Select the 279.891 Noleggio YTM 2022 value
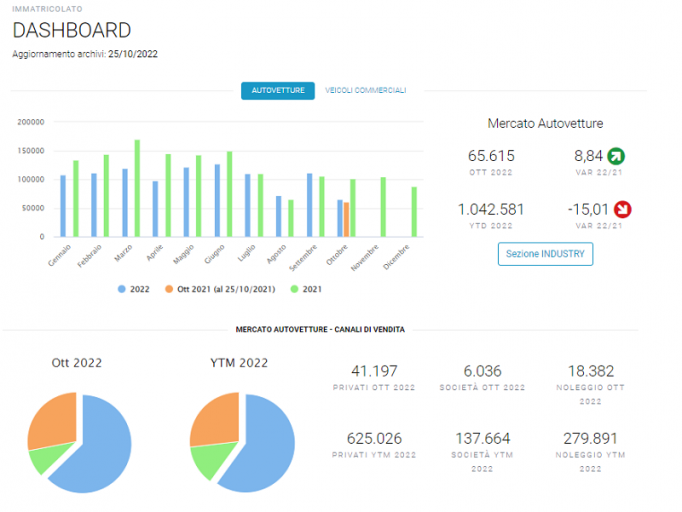 coord(590,438)
